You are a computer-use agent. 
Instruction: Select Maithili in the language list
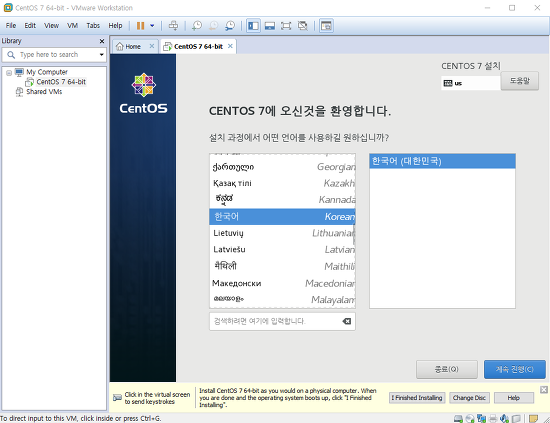click(x=282, y=266)
